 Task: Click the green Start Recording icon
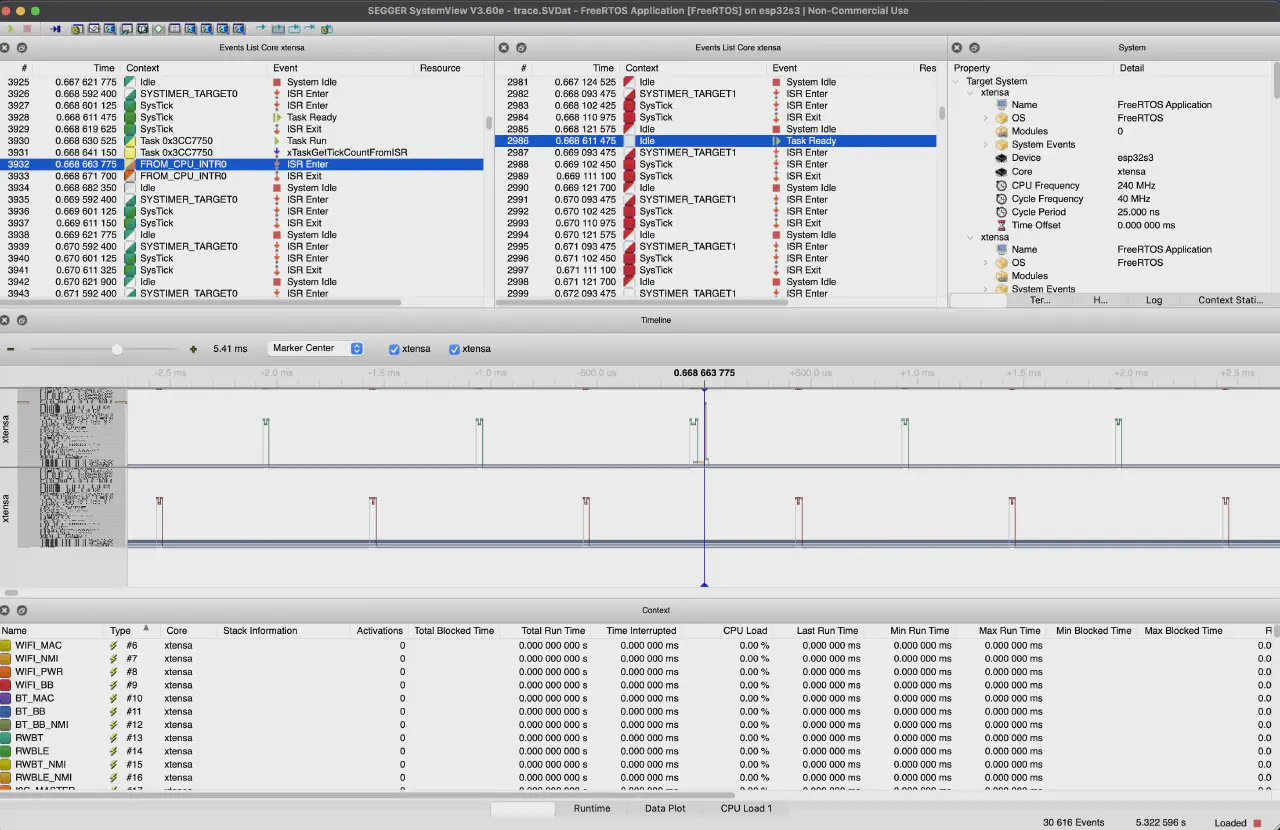point(11,29)
